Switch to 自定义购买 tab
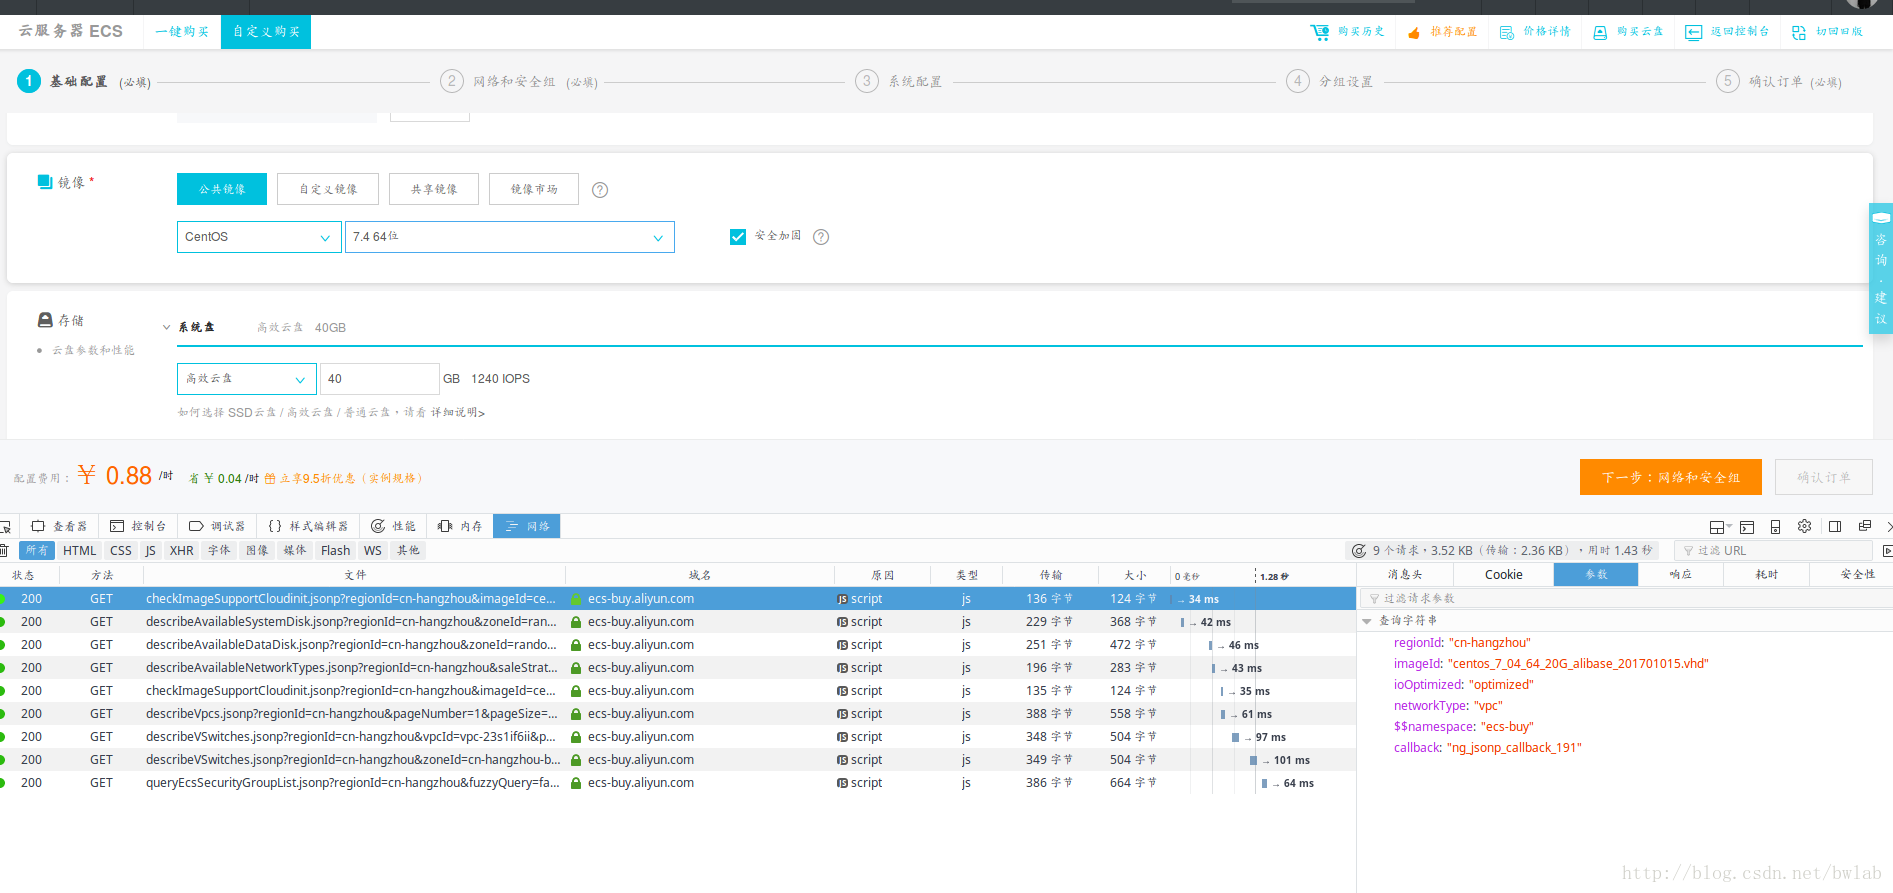Image resolution: width=1893 pixels, height=893 pixels. pos(266,32)
